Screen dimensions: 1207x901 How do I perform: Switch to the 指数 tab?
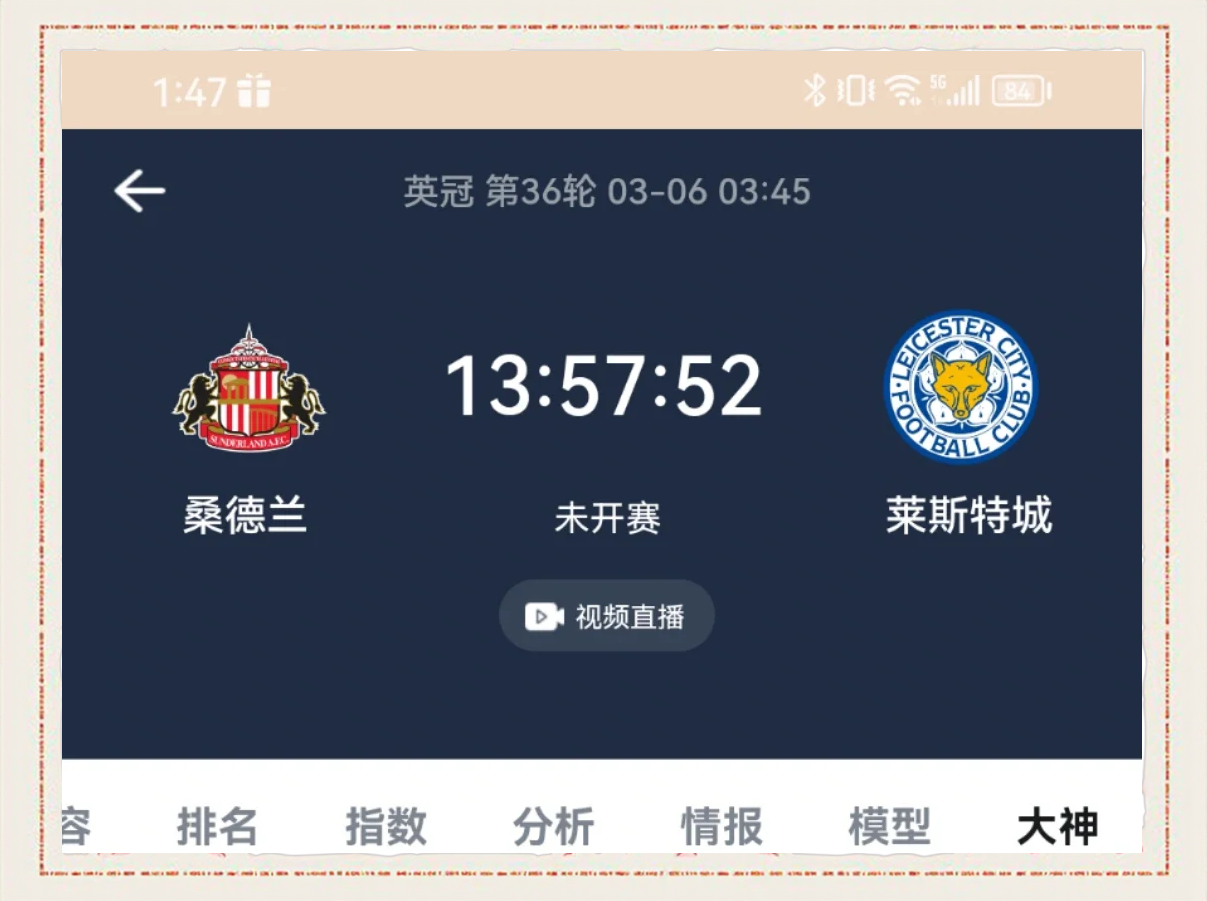tap(386, 827)
